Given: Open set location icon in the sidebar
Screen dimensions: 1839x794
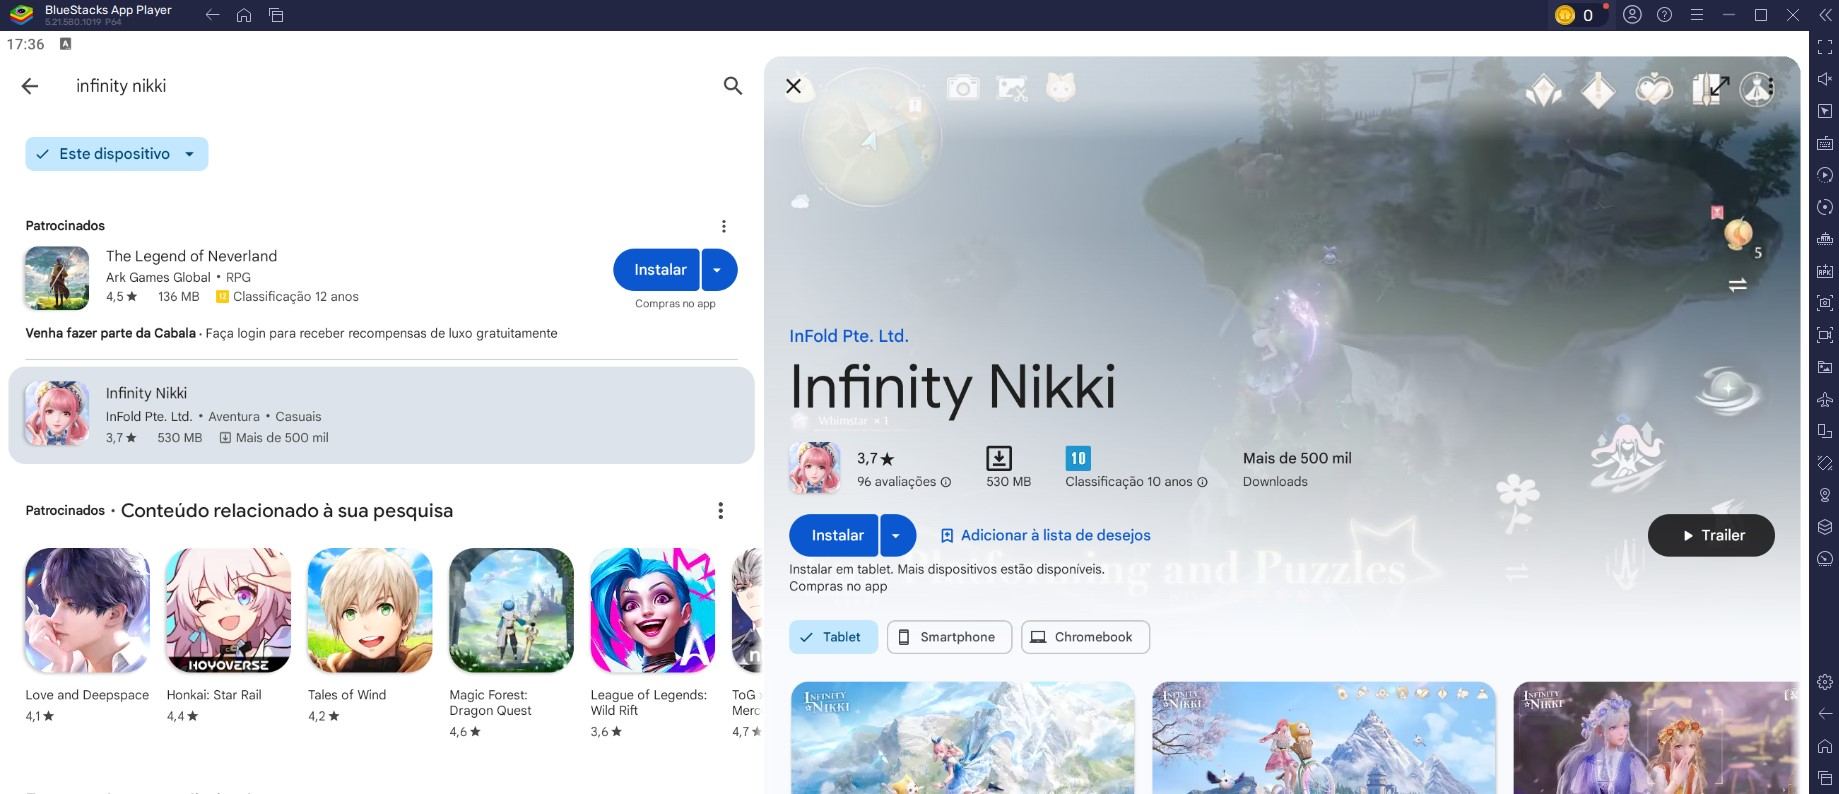Looking at the screenshot, I should coord(1825,495).
